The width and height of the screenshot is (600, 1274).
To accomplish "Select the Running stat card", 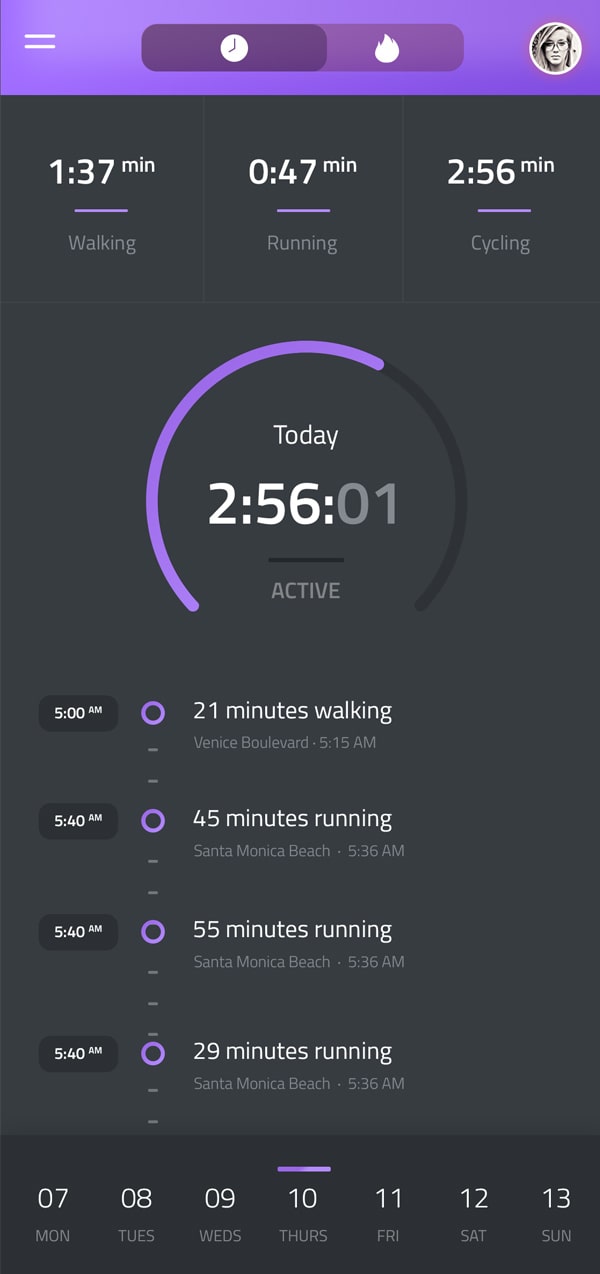I will click(302, 200).
